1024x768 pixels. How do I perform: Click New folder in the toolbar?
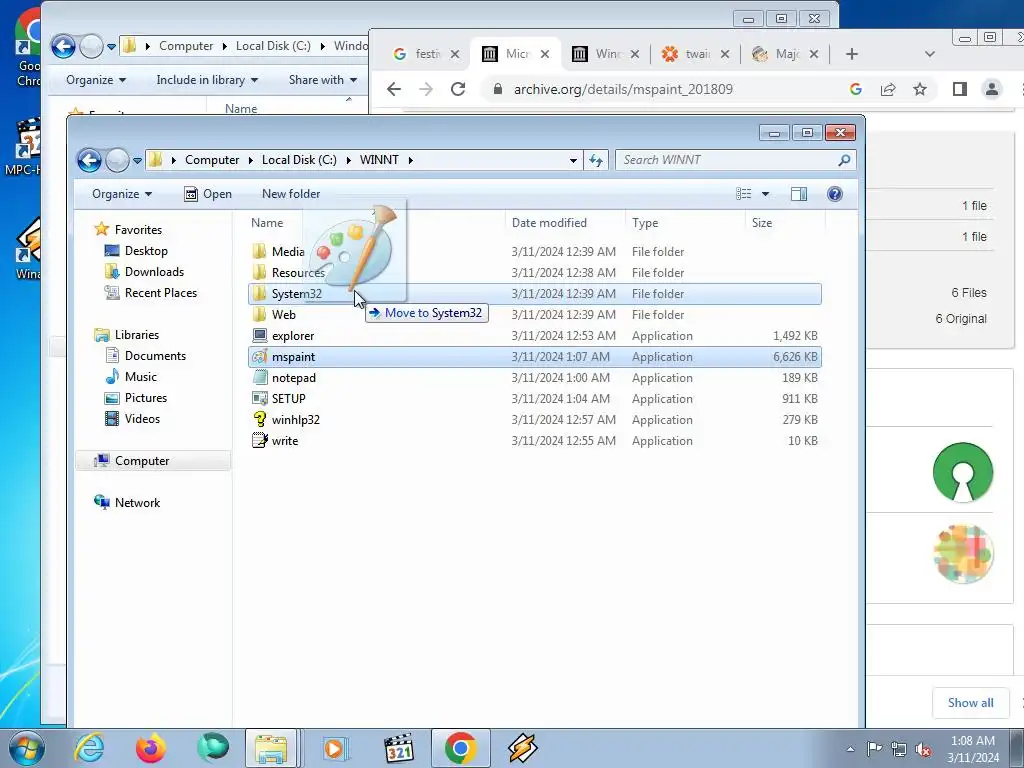291,194
